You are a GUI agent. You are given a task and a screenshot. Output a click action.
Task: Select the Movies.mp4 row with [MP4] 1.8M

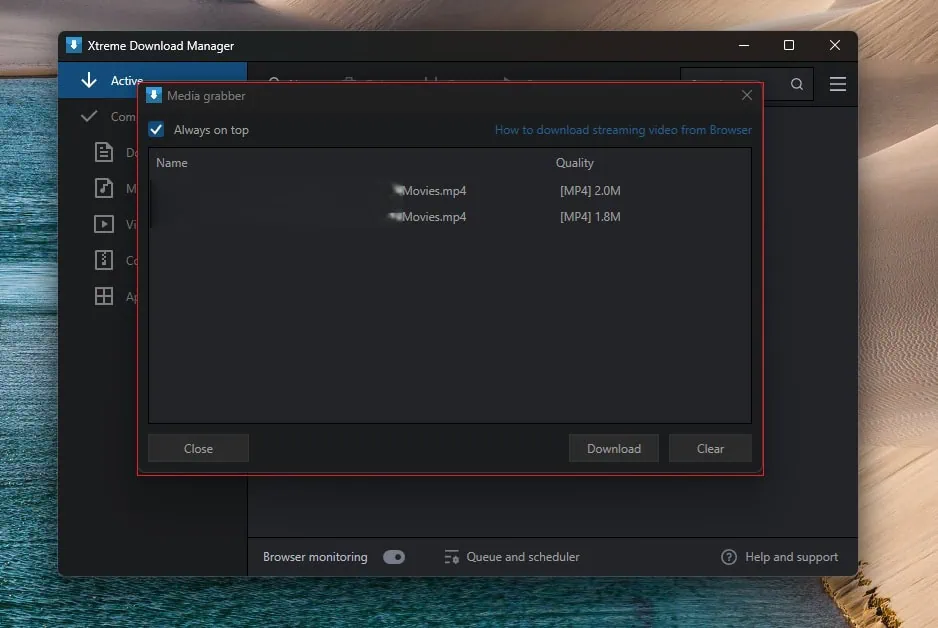(450, 217)
